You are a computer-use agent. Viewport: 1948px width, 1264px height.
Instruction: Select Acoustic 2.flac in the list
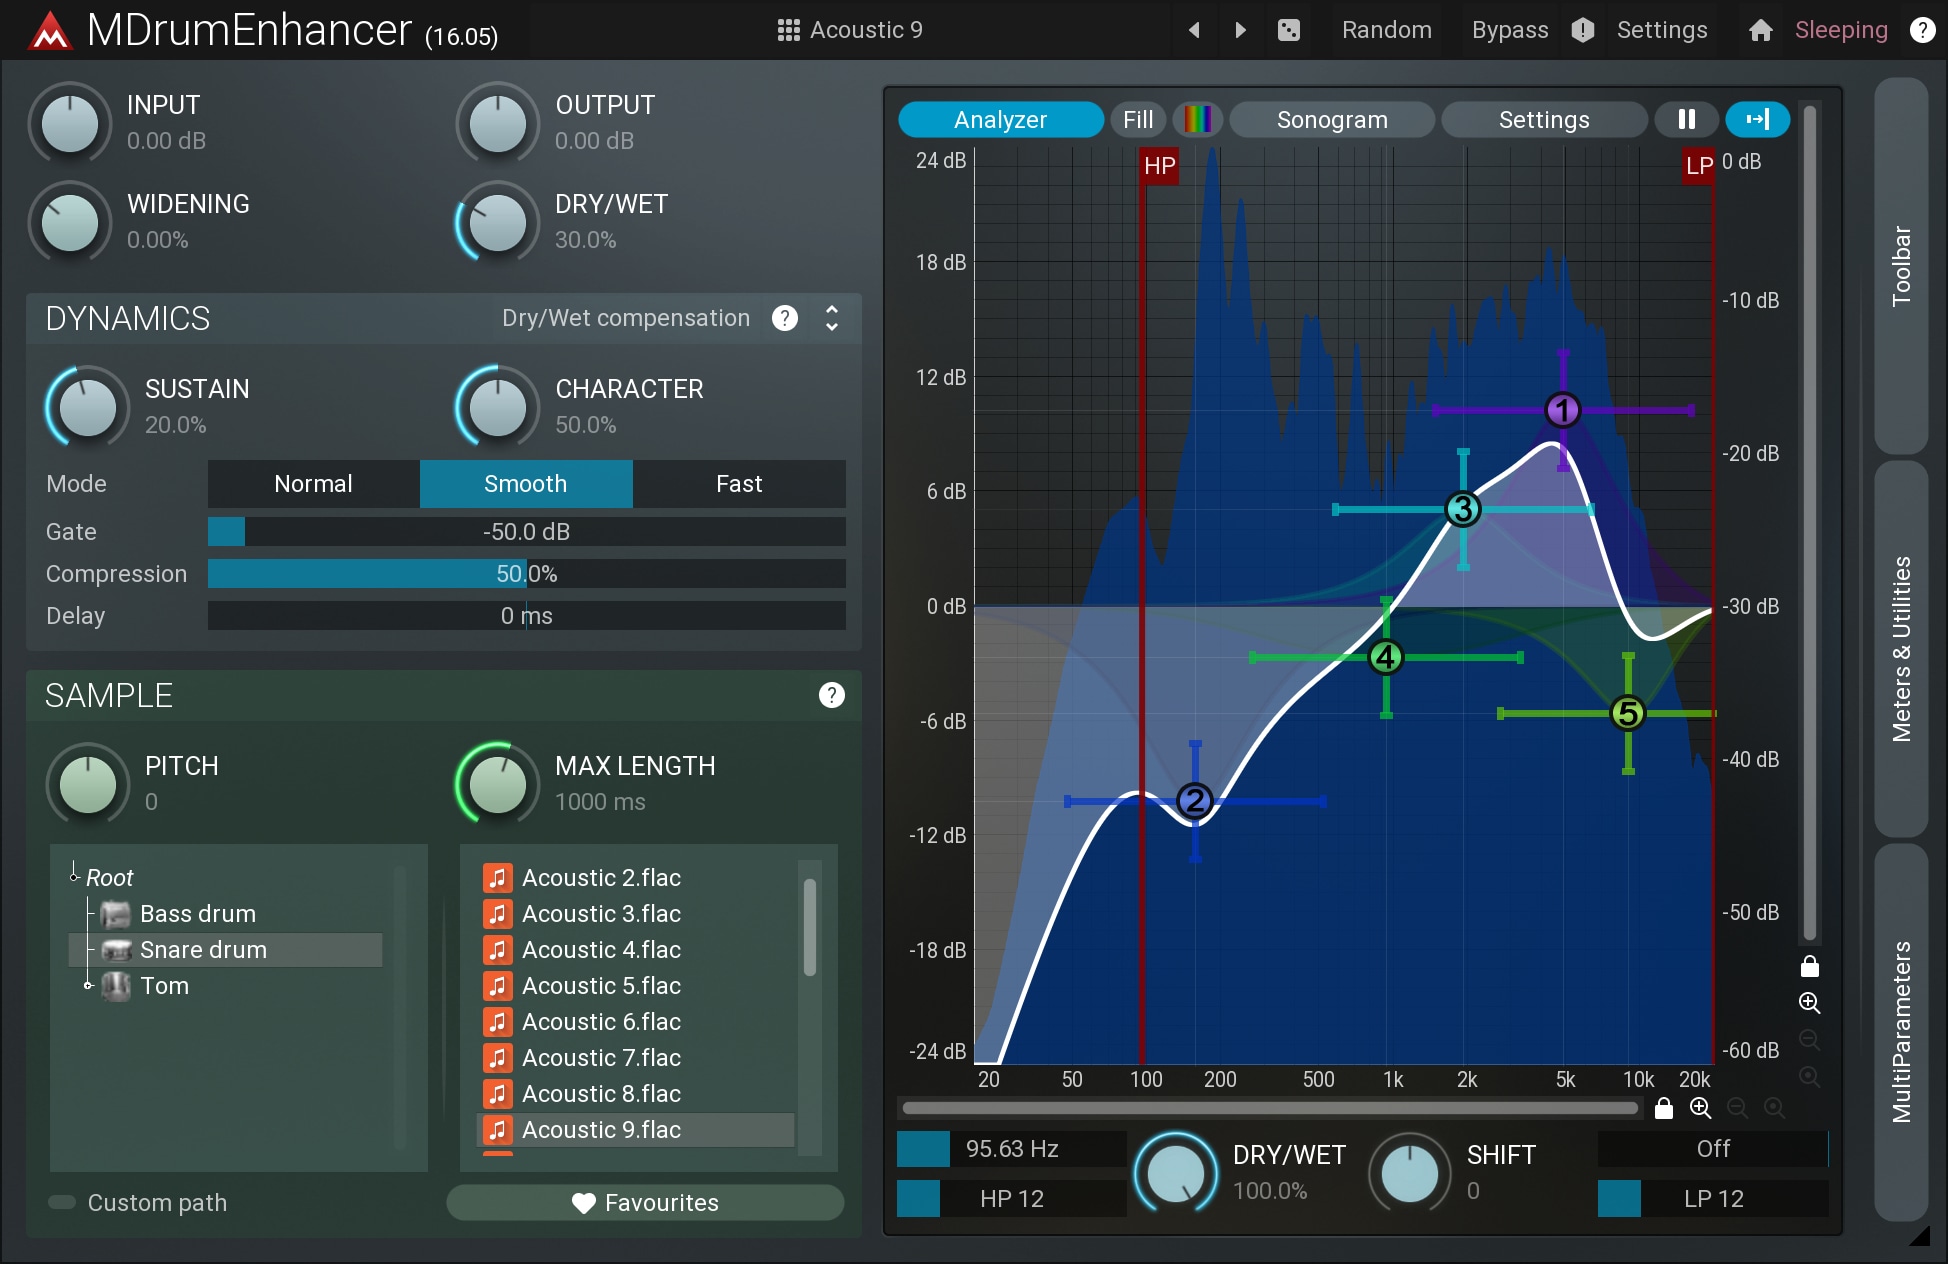pos(636,878)
